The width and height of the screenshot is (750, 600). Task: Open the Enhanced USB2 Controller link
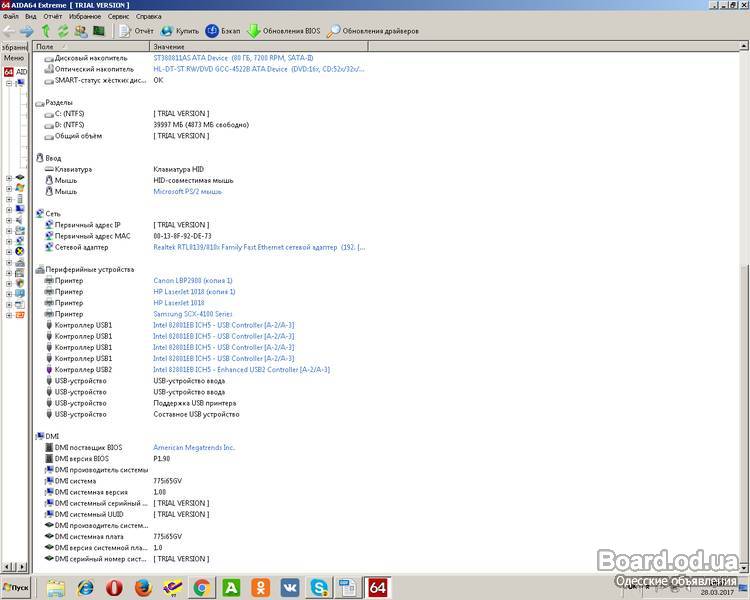click(x=242, y=369)
